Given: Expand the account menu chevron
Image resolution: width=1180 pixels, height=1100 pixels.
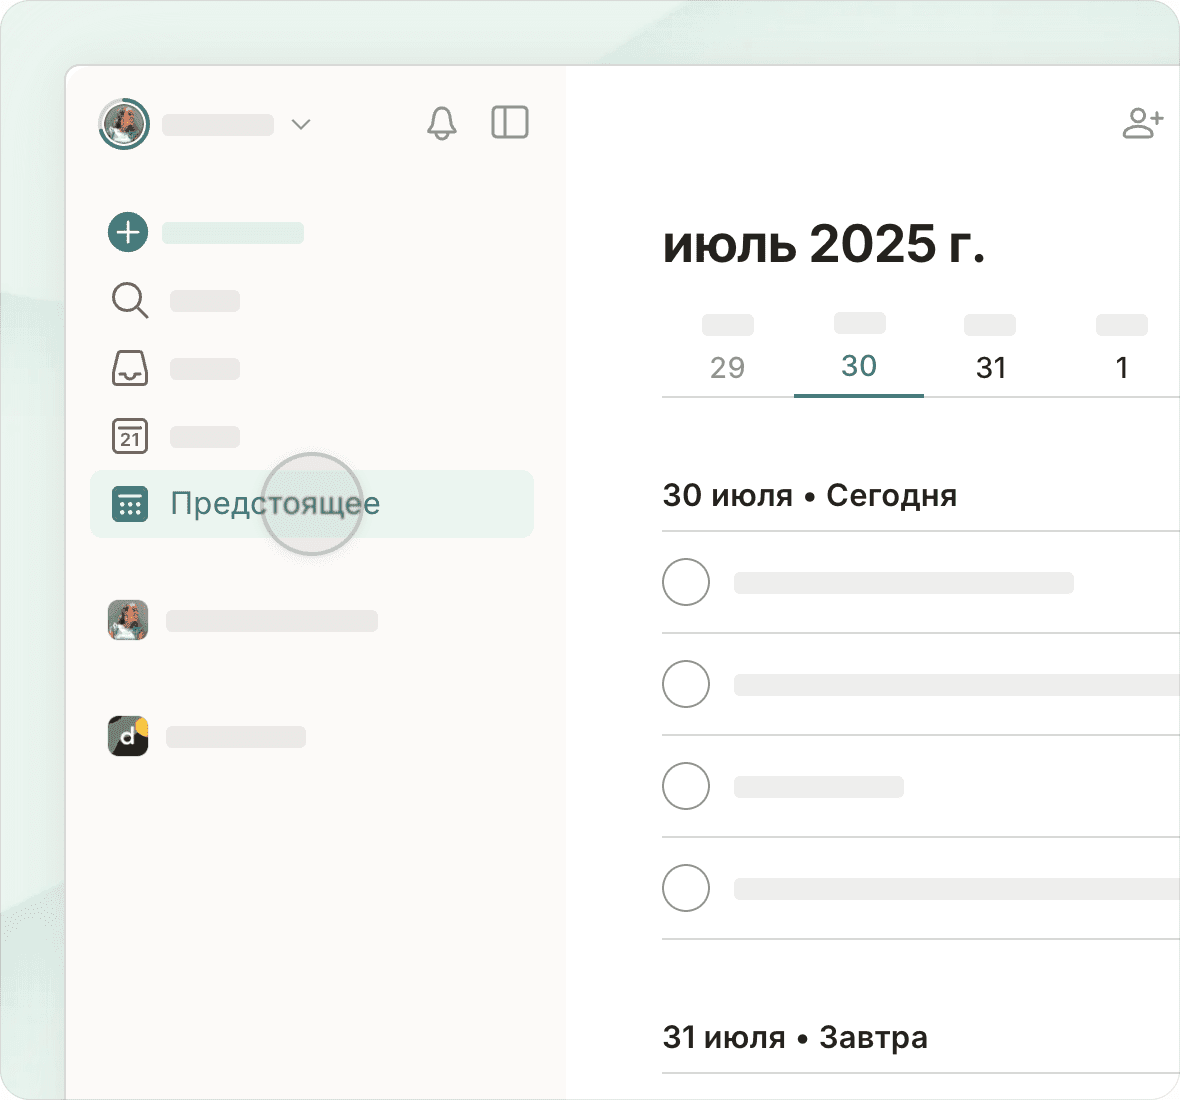Looking at the screenshot, I should coord(300,124).
